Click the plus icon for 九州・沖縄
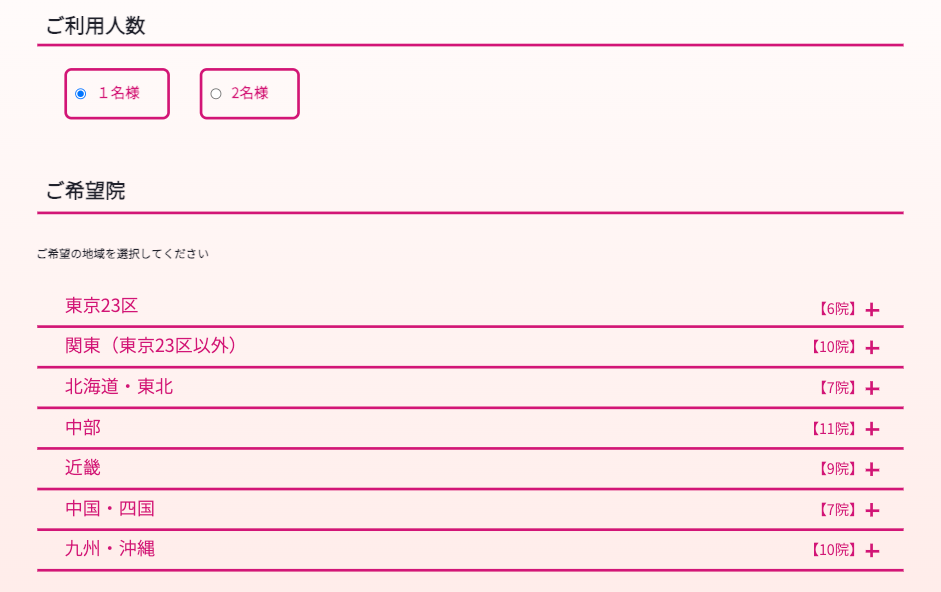941x592 pixels. [872, 551]
